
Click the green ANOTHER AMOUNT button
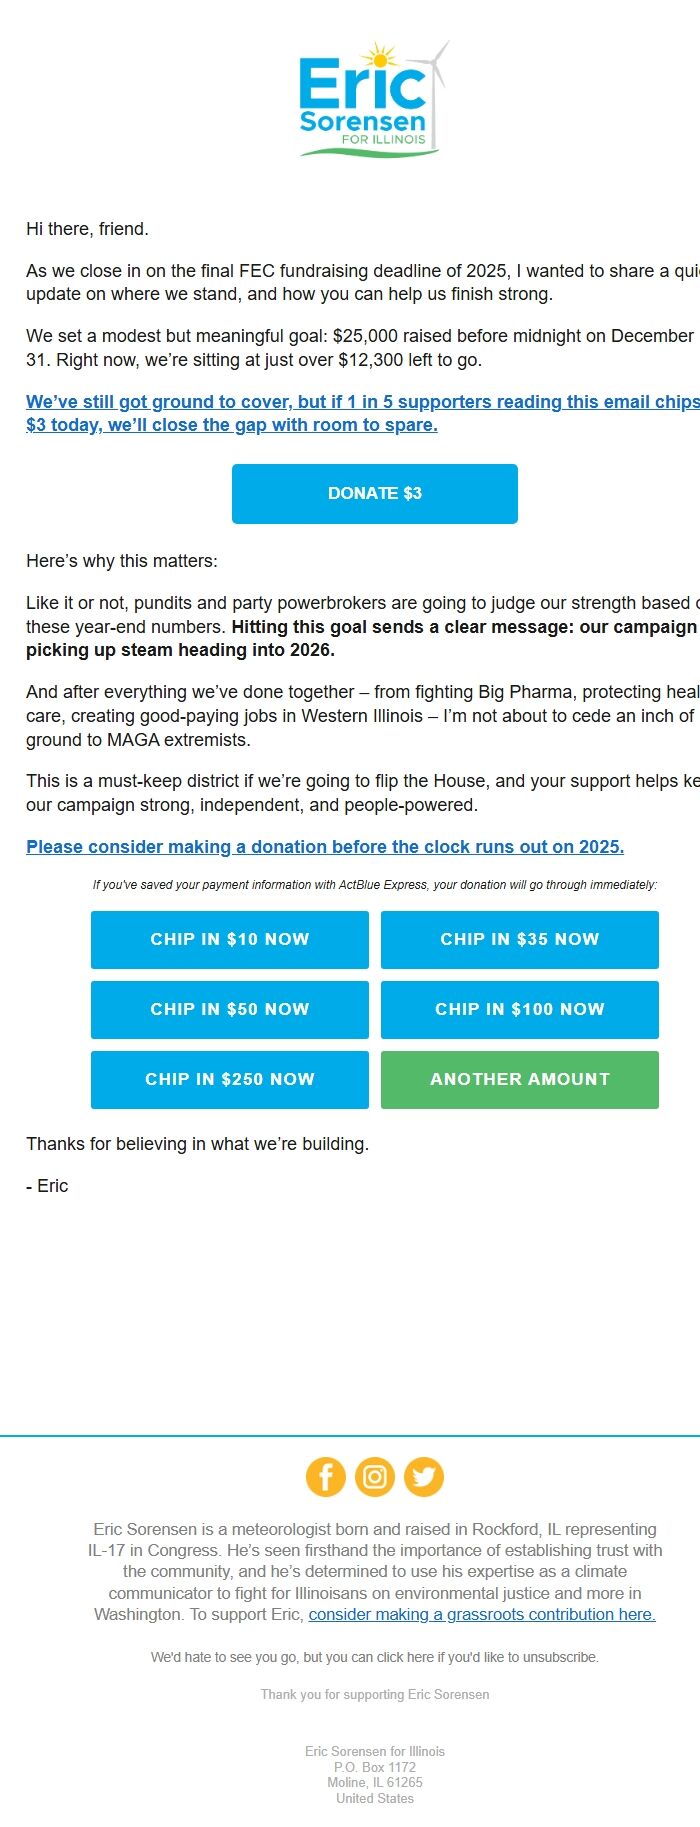tap(520, 1079)
